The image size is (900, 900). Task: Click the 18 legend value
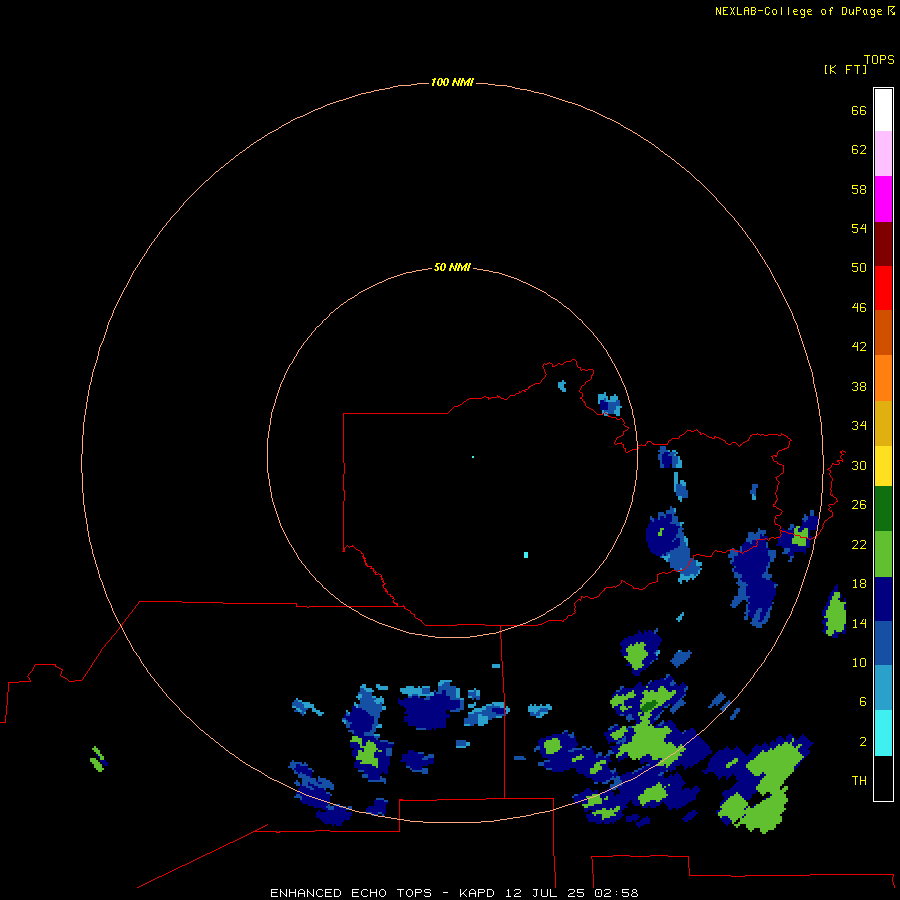(x=859, y=584)
